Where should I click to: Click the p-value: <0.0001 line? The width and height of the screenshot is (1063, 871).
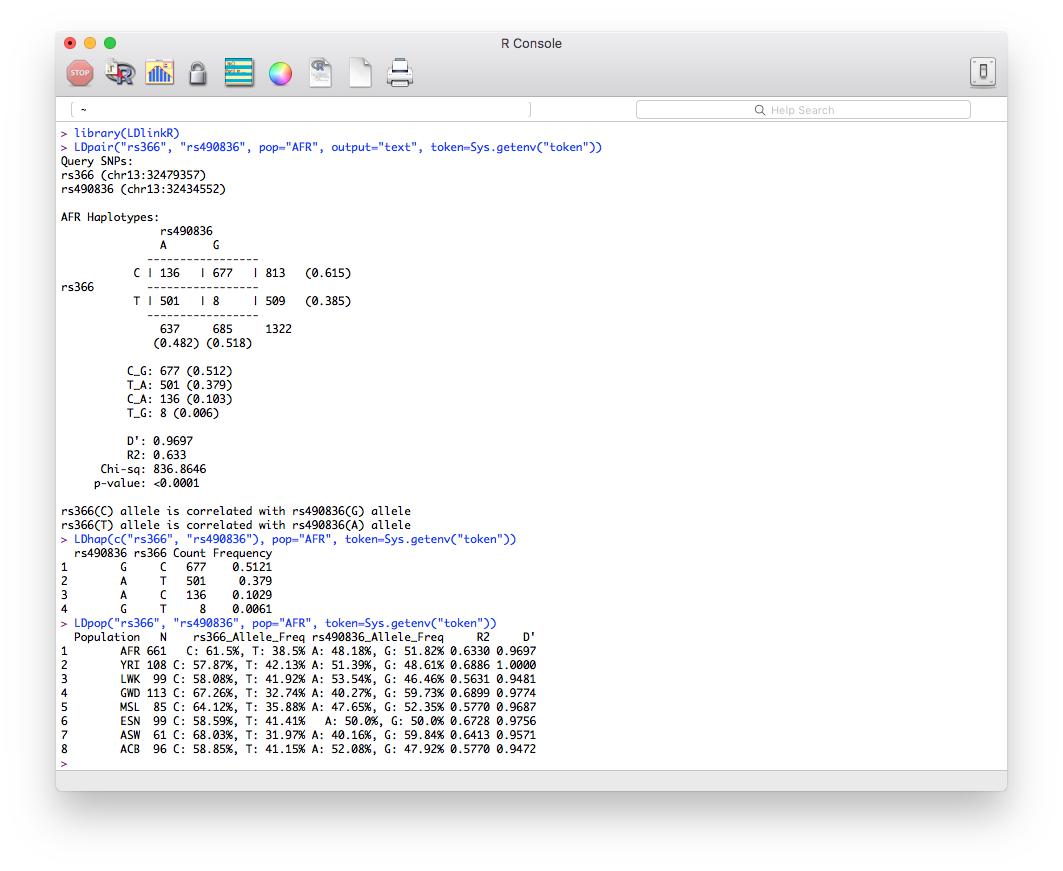pos(146,483)
